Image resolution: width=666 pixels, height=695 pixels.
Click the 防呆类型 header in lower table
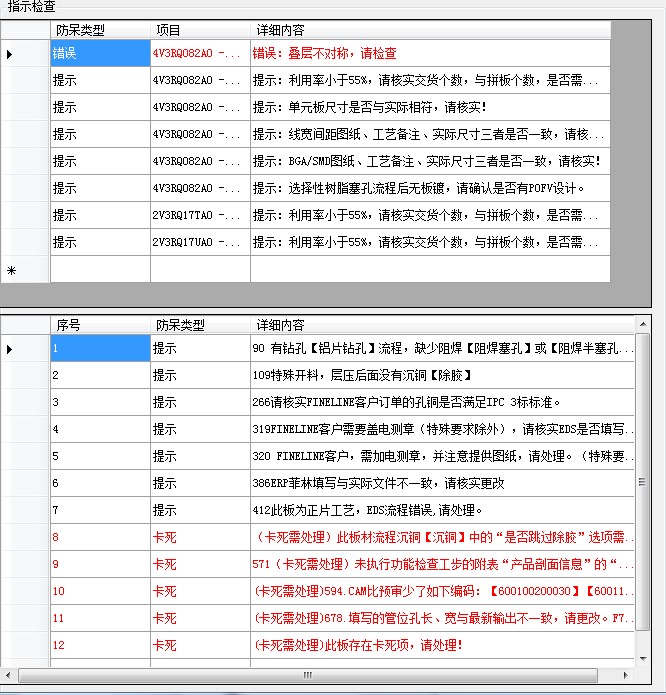[x=200, y=325]
